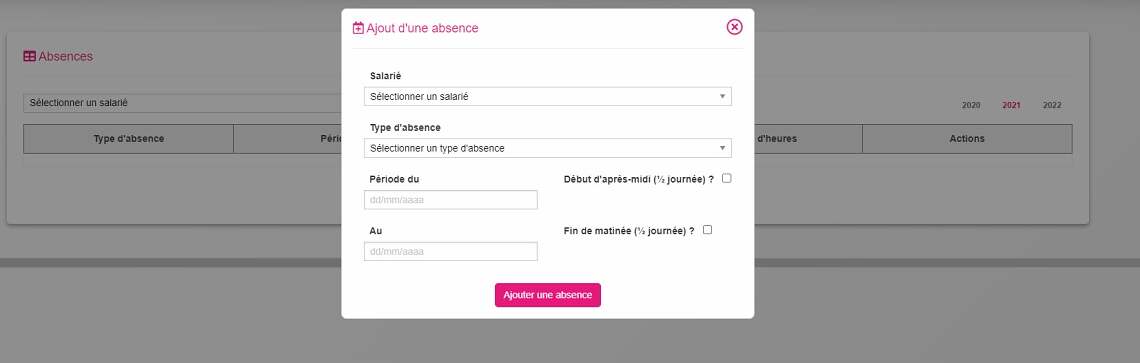Image resolution: width=1140 pixels, height=363 pixels.
Task: Click the Période du date field
Action: [x=451, y=199]
